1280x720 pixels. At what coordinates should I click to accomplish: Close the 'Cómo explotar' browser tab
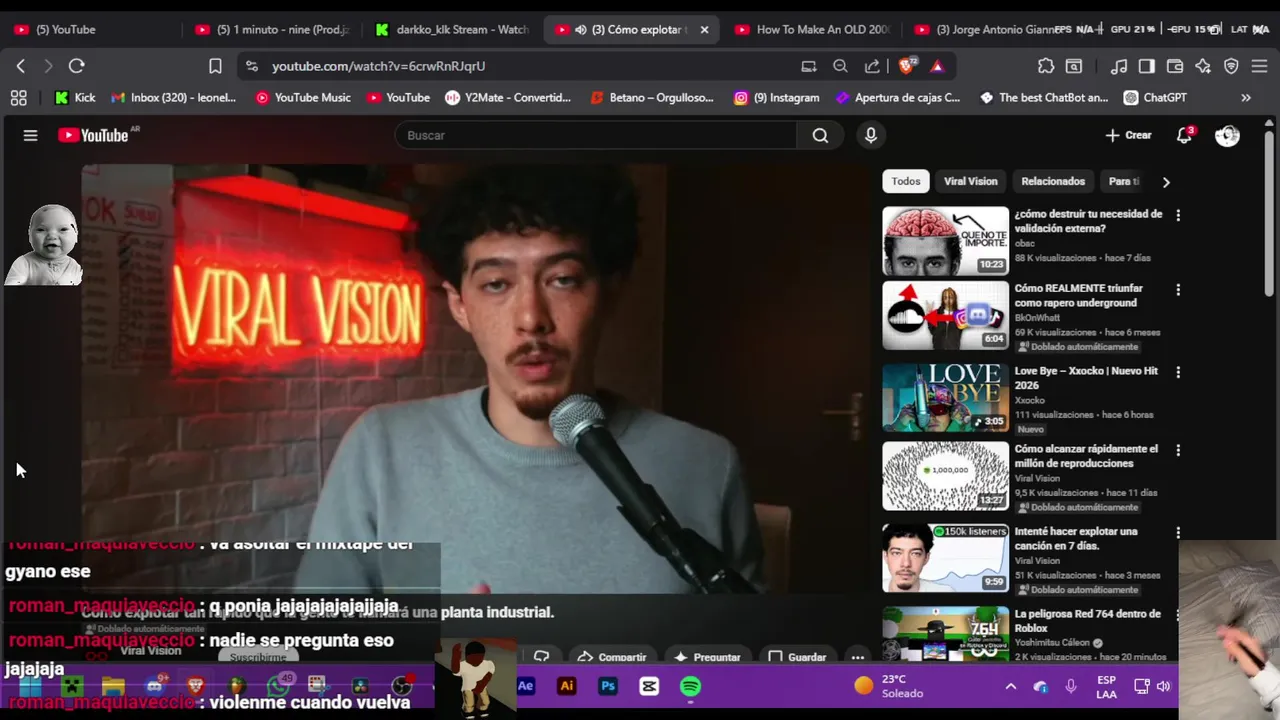pos(704,30)
